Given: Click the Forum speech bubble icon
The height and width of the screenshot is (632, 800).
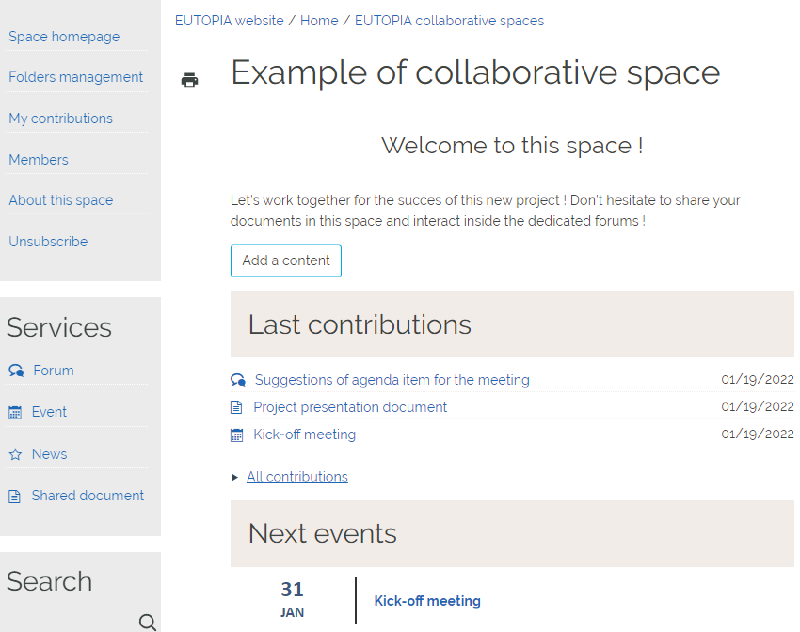Looking at the screenshot, I should coord(15,371).
